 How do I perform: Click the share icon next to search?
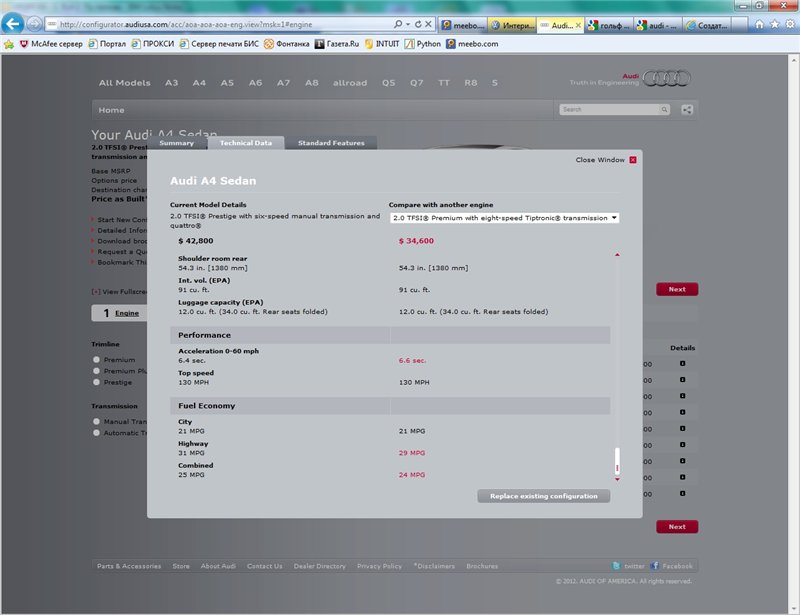687,110
